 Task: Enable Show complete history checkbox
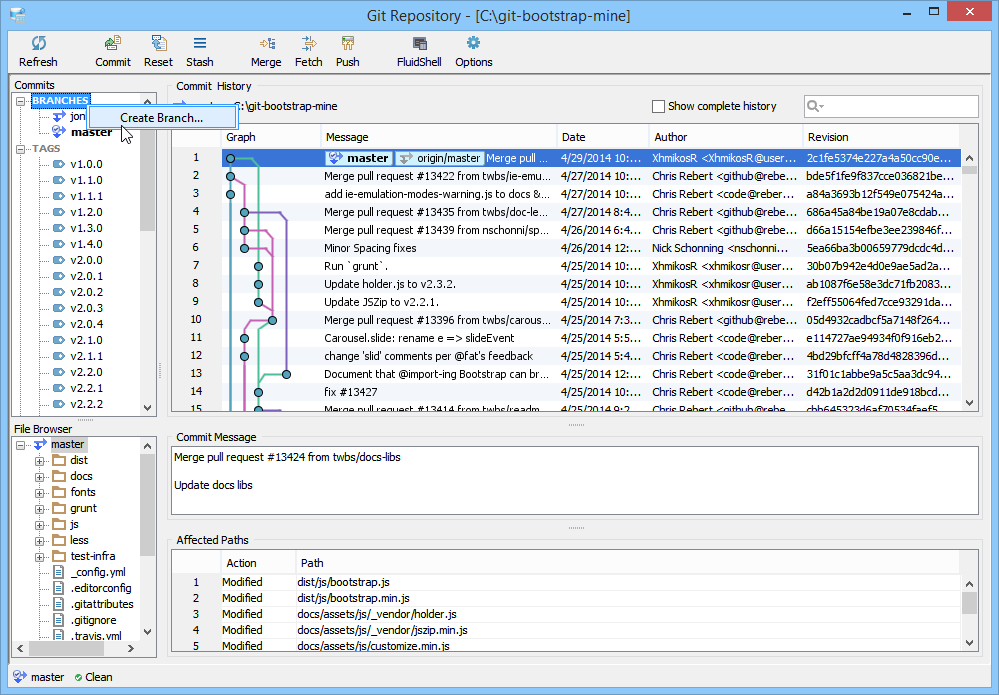point(658,106)
